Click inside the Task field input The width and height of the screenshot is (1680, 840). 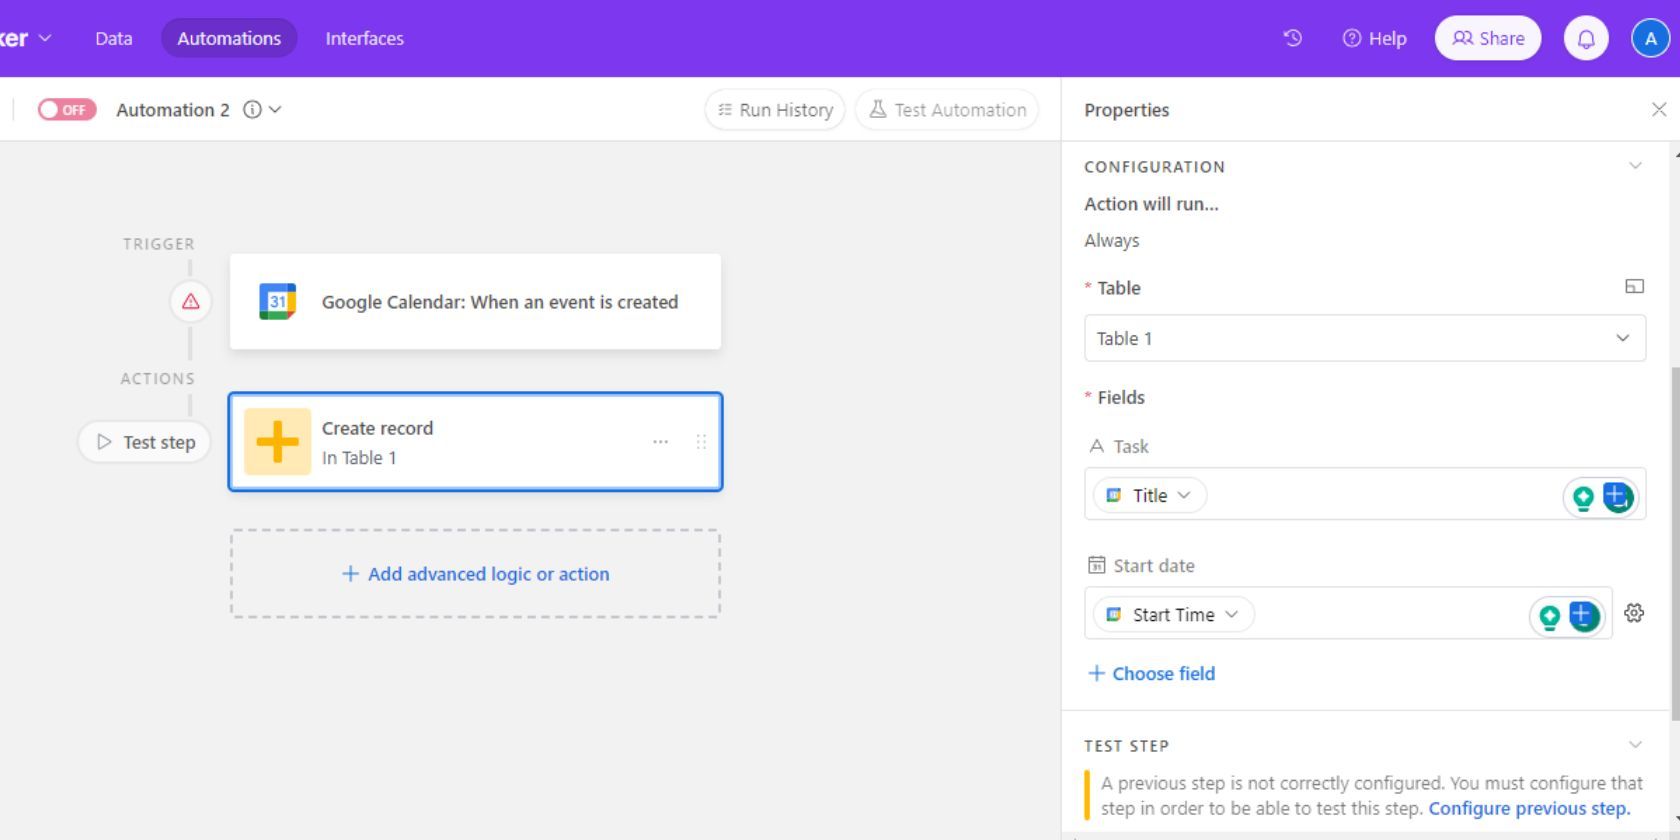1380,495
